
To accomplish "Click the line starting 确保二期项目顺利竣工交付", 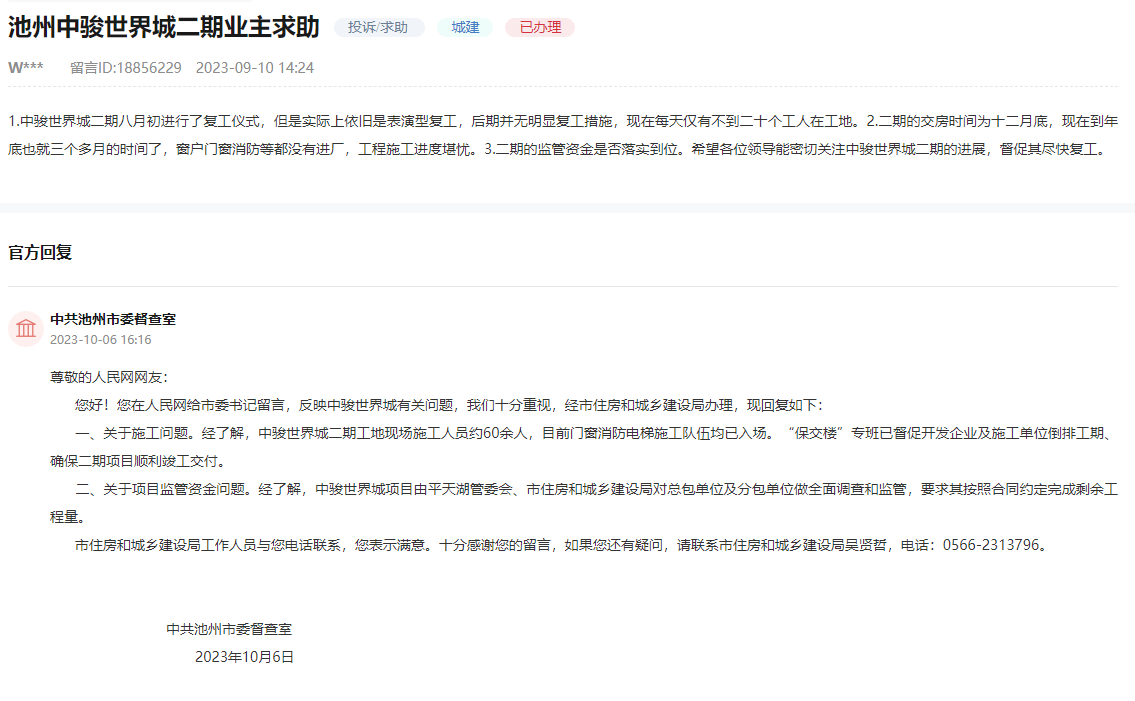I will point(140,461).
